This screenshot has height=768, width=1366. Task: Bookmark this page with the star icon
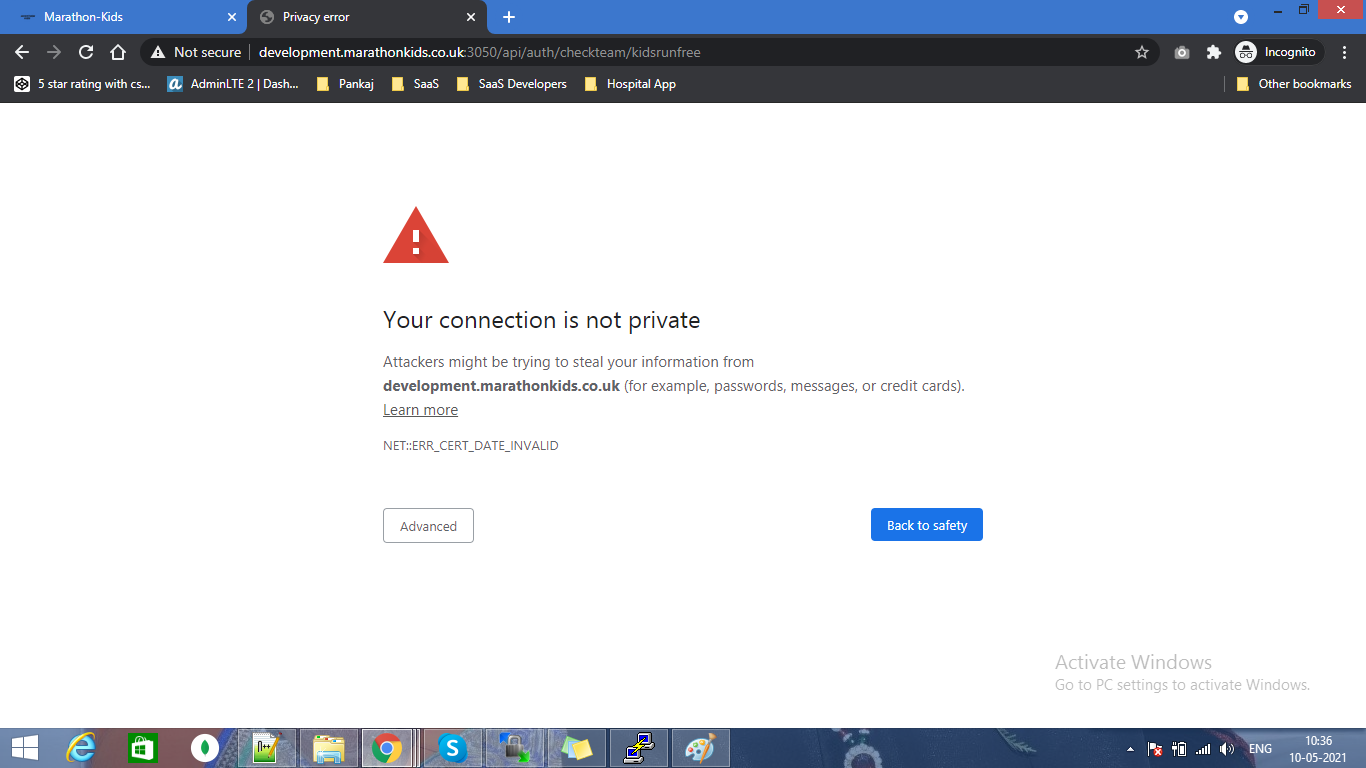coord(1141,52)
